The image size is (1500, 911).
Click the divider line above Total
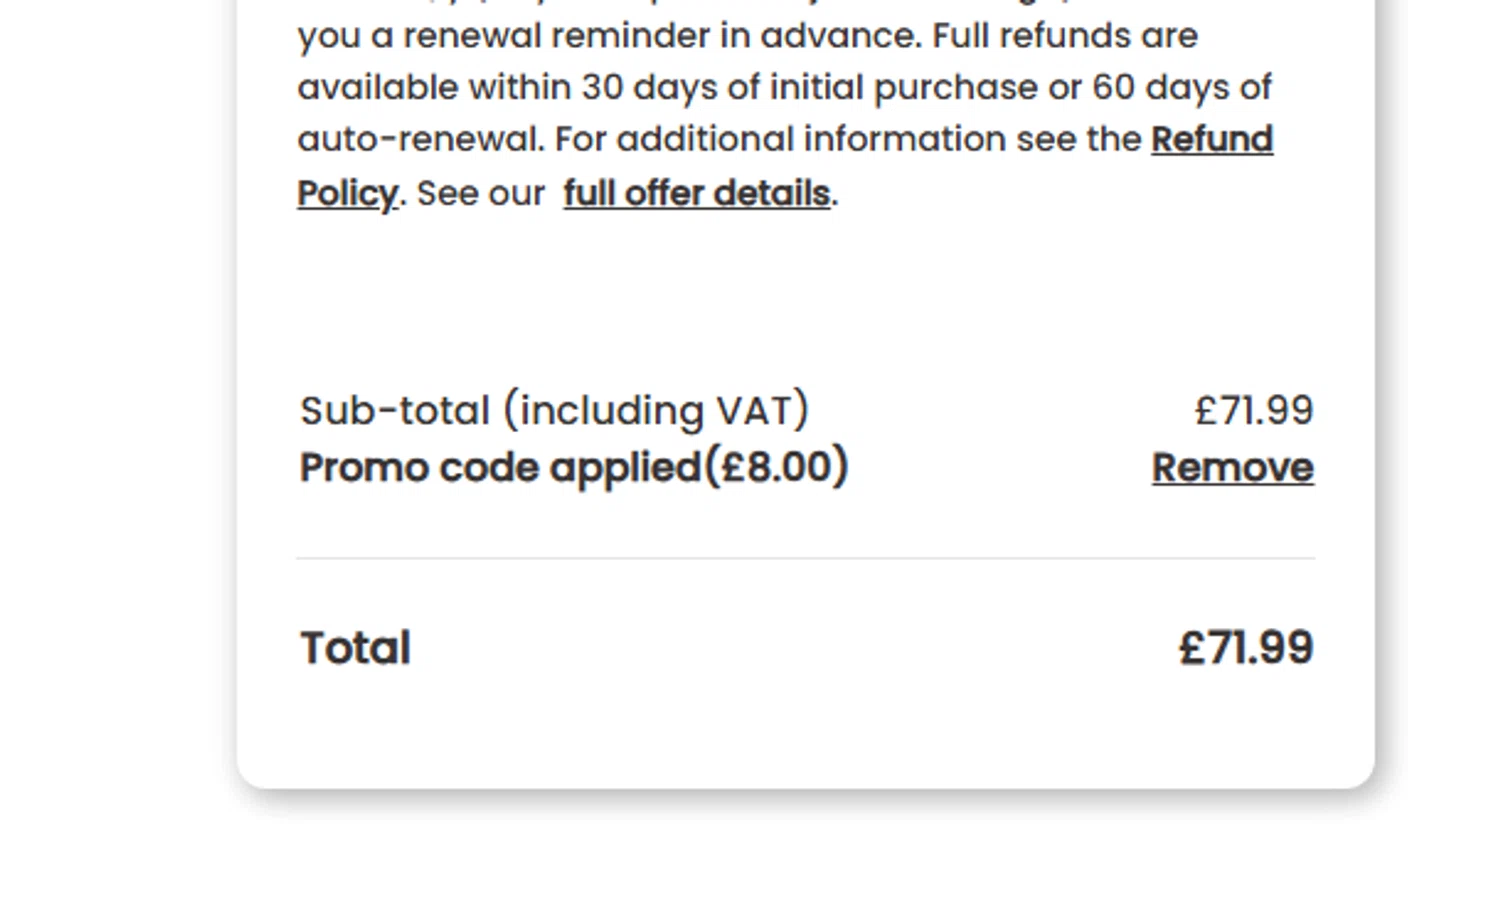tap(805, 558)
